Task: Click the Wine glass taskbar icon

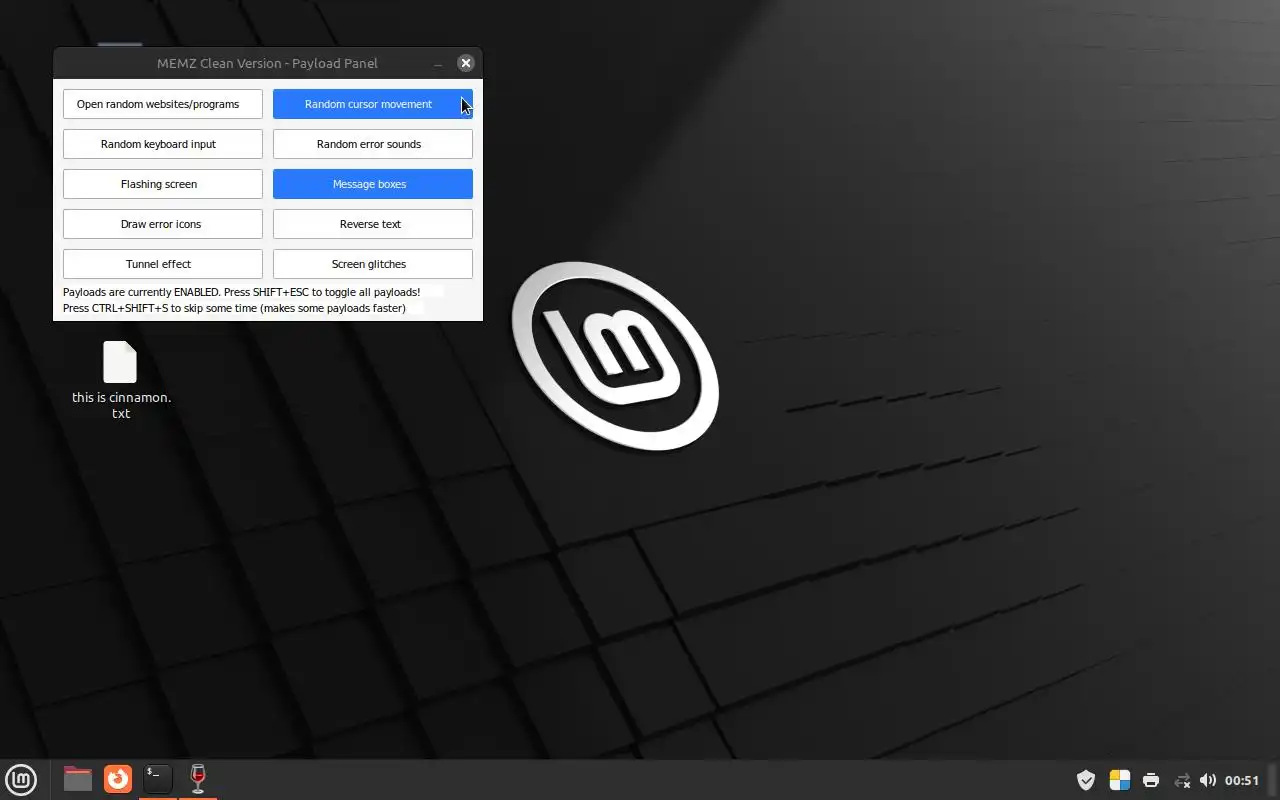Action: click(x=198, y=779)
